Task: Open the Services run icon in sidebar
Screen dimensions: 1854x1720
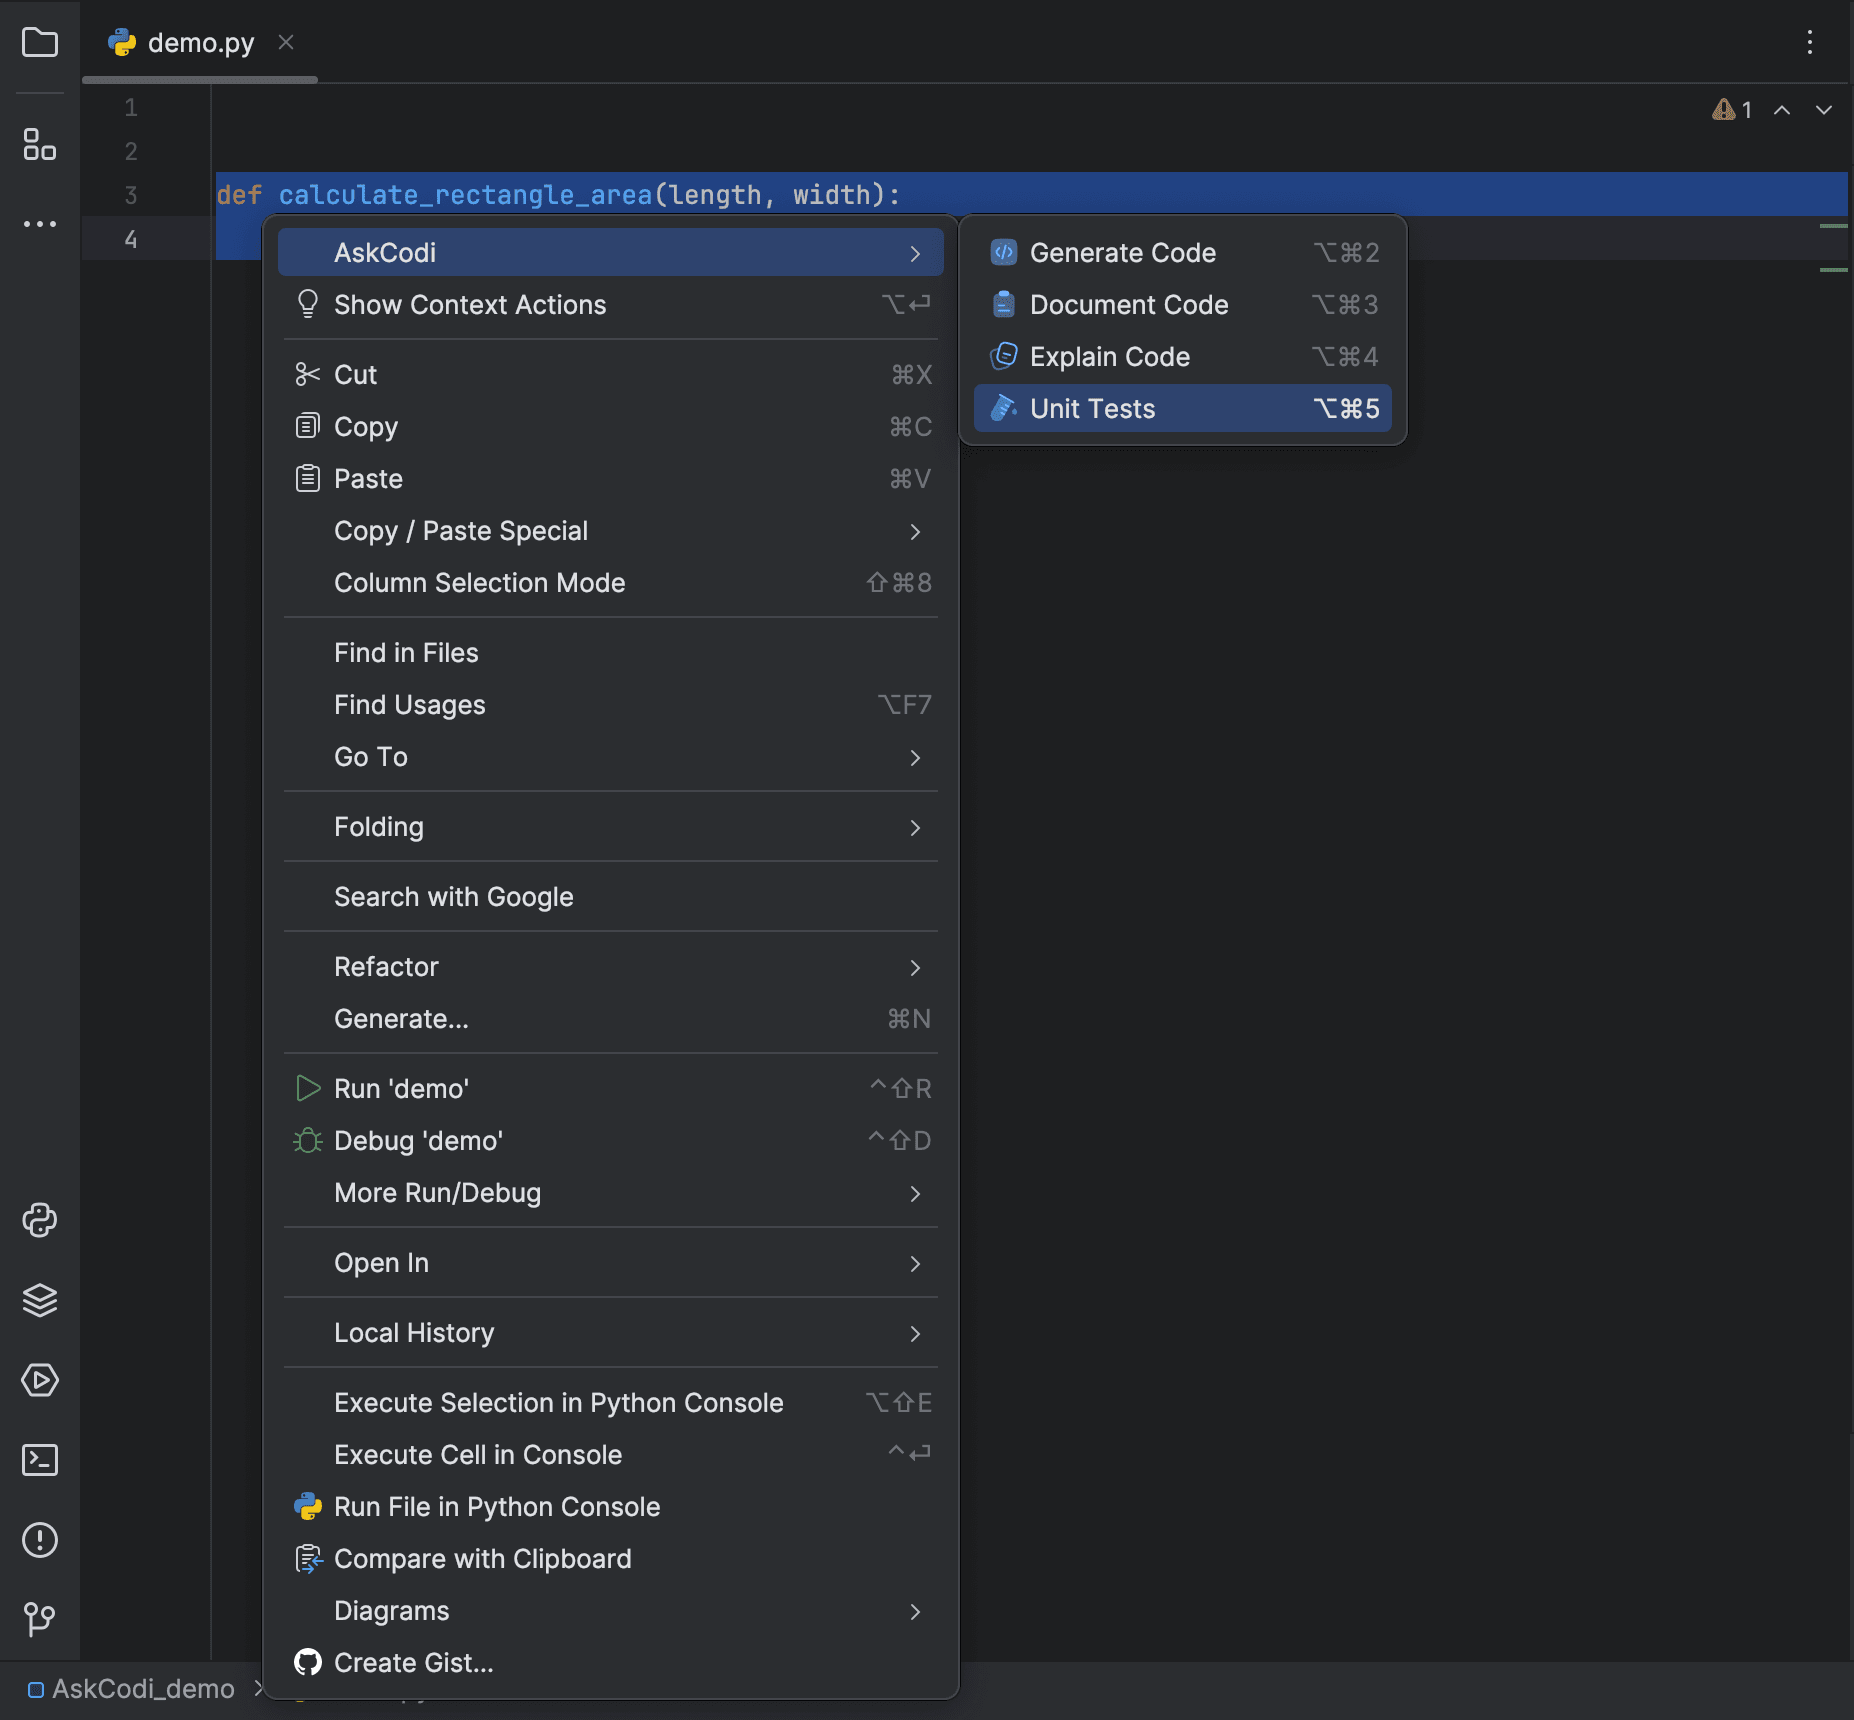Action: (x=40, y=1380)
